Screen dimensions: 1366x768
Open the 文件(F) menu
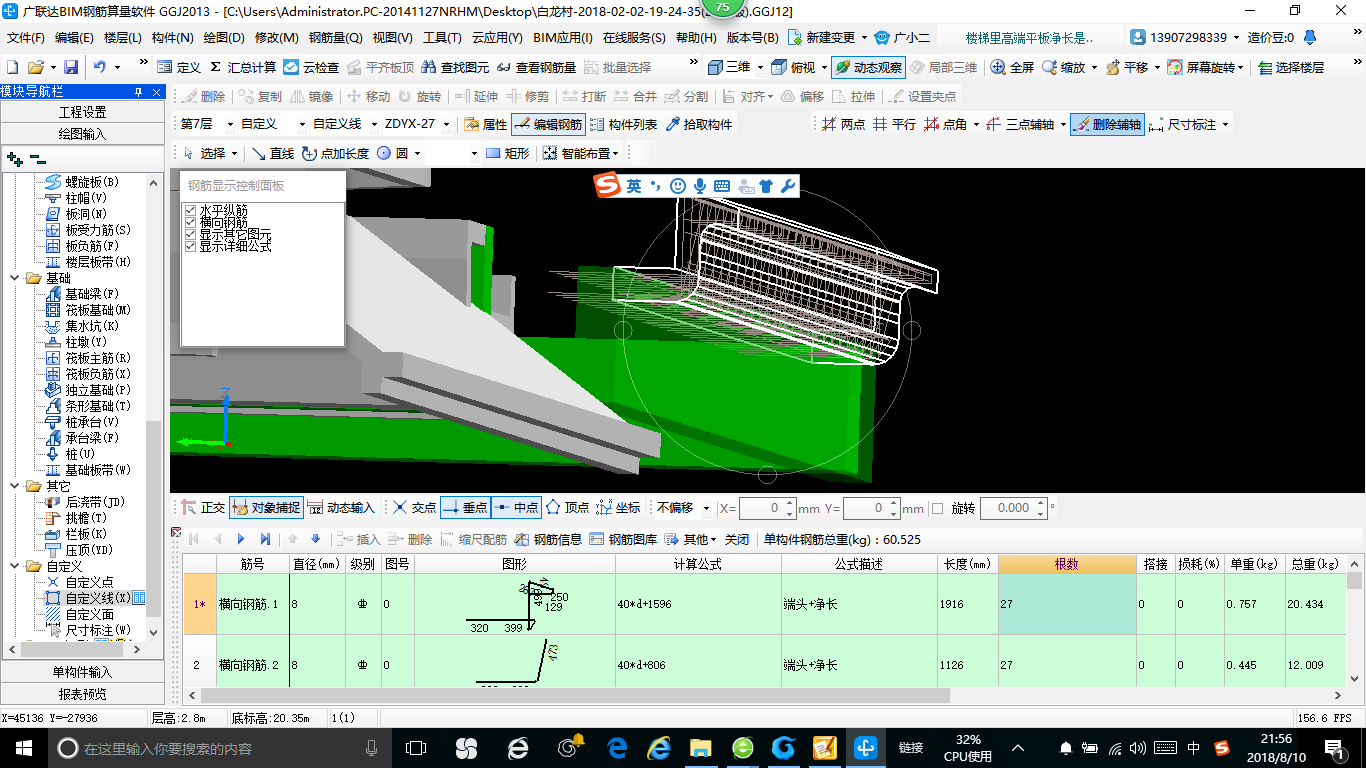coord(26,38)
